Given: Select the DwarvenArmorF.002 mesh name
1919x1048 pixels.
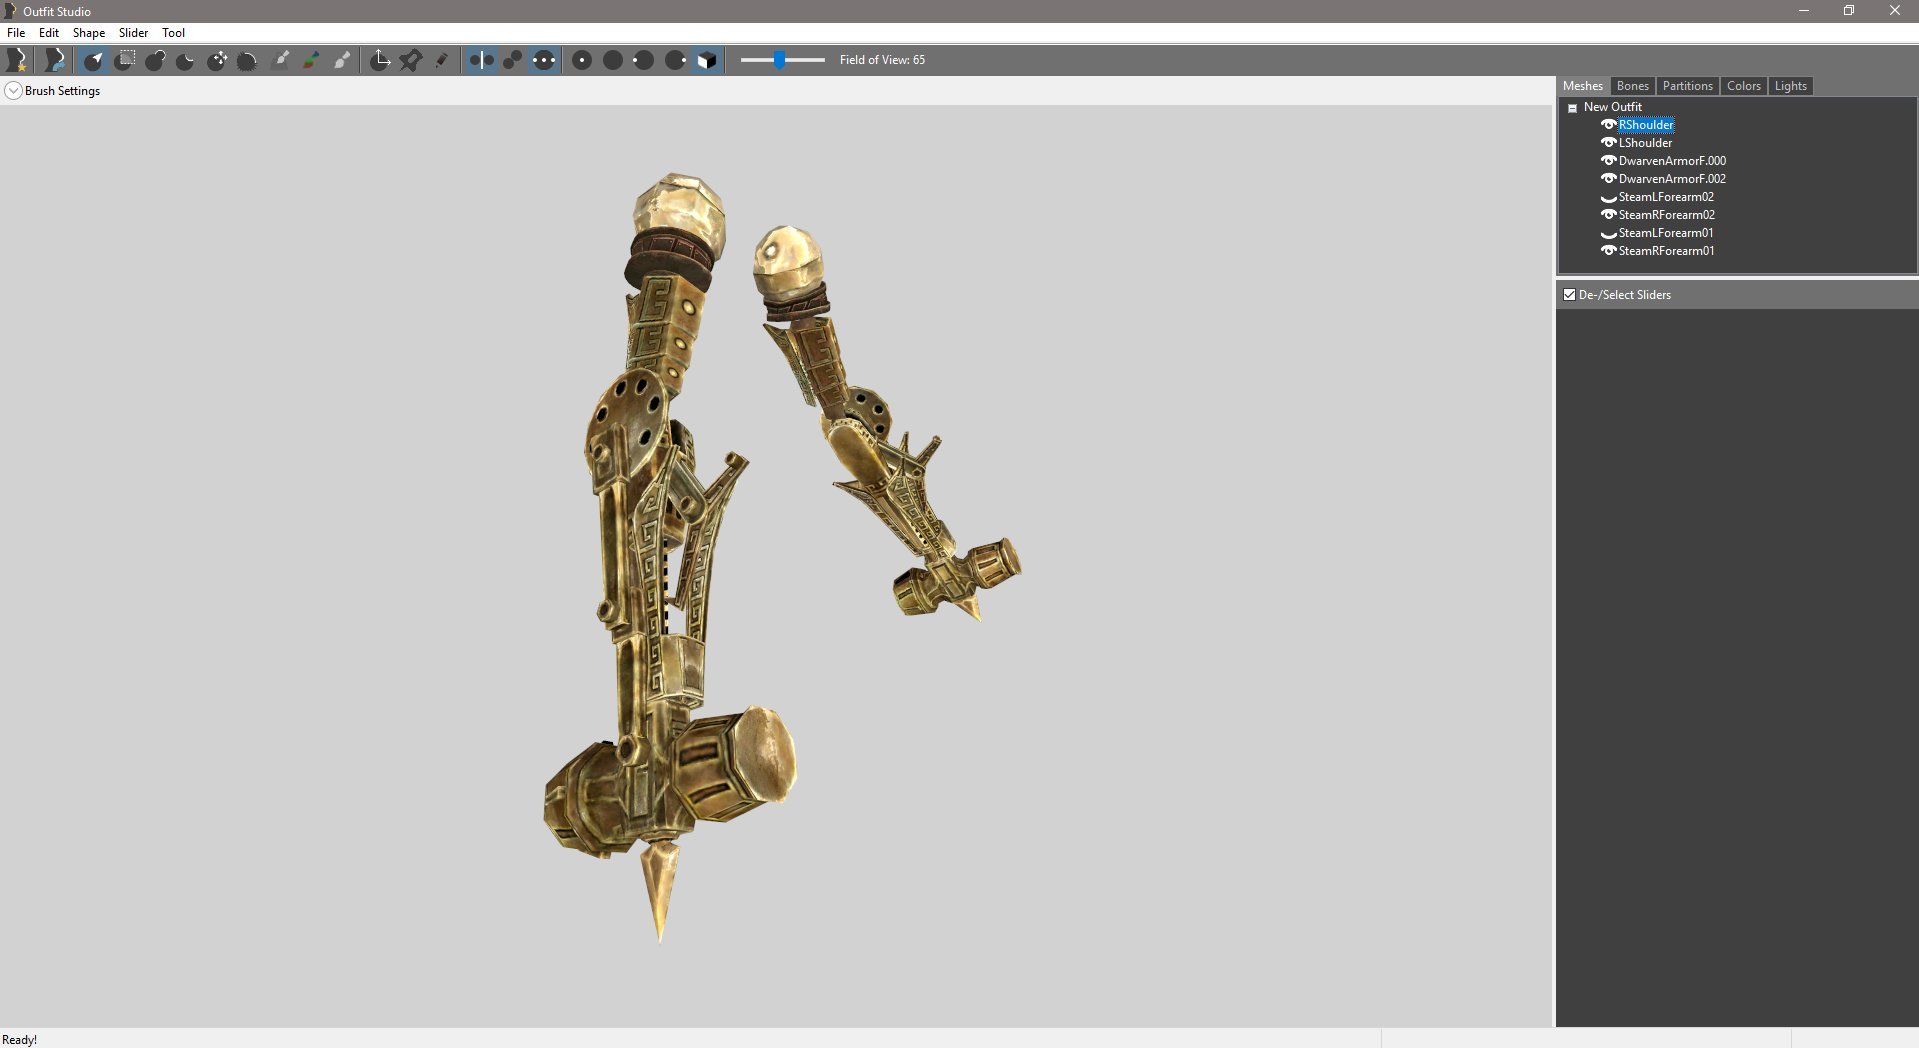Looking at the screenshot, I should point(1672,179).
